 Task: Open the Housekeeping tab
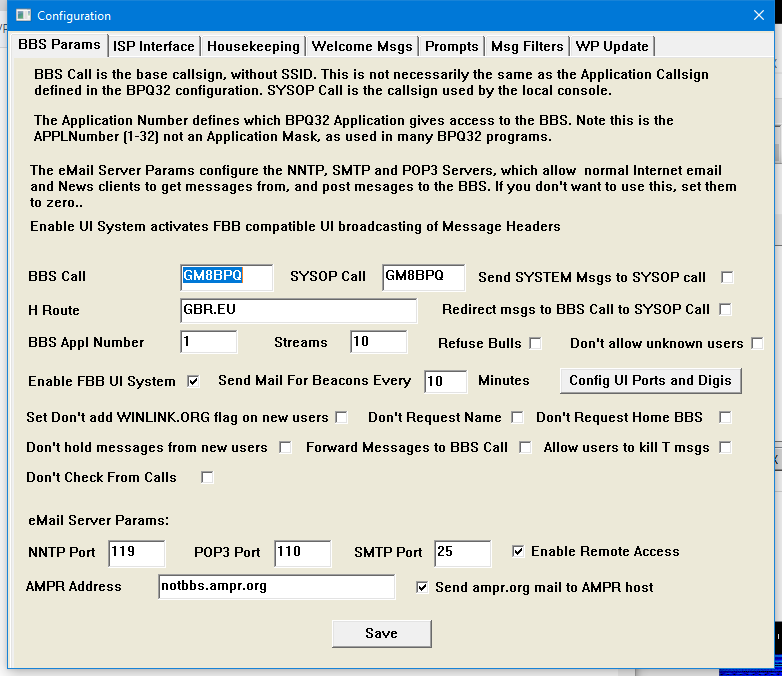pyautogui.click(x=253, y=46)
